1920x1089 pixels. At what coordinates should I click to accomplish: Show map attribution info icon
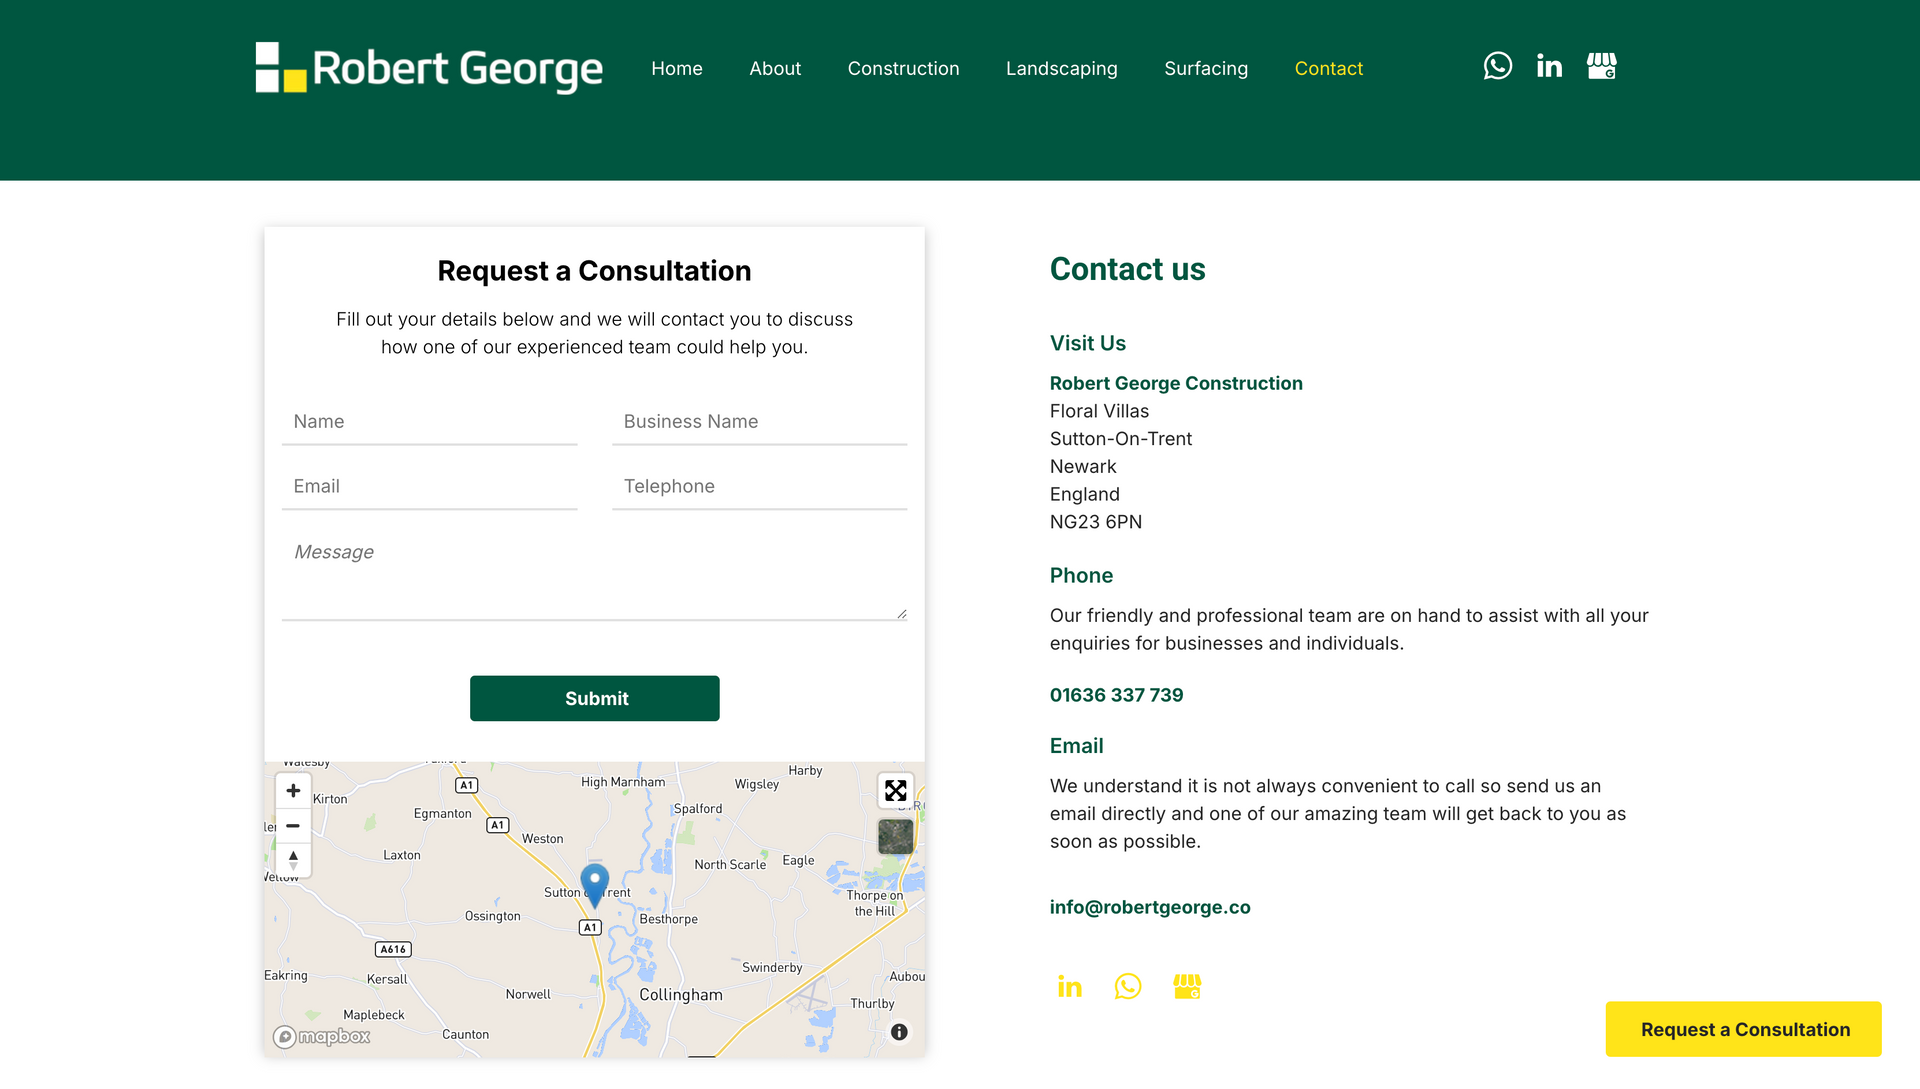(x=899, y=1032)
